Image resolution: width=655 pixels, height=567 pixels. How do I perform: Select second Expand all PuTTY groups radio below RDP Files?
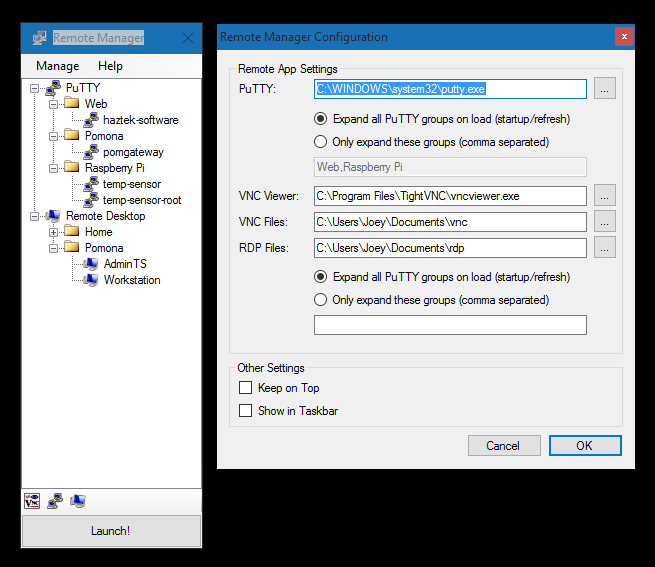coord(320,277)
